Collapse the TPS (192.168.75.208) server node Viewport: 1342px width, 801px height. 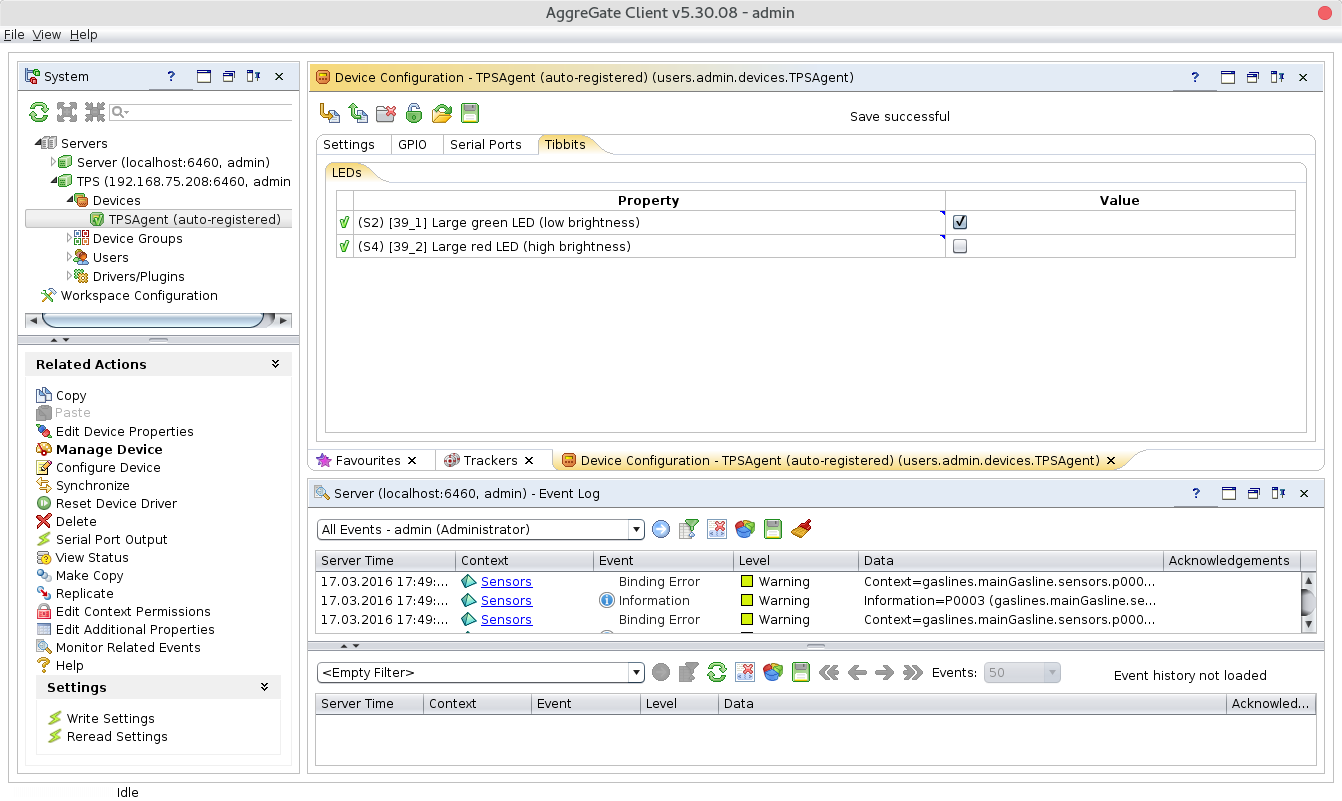click(53, 181)
